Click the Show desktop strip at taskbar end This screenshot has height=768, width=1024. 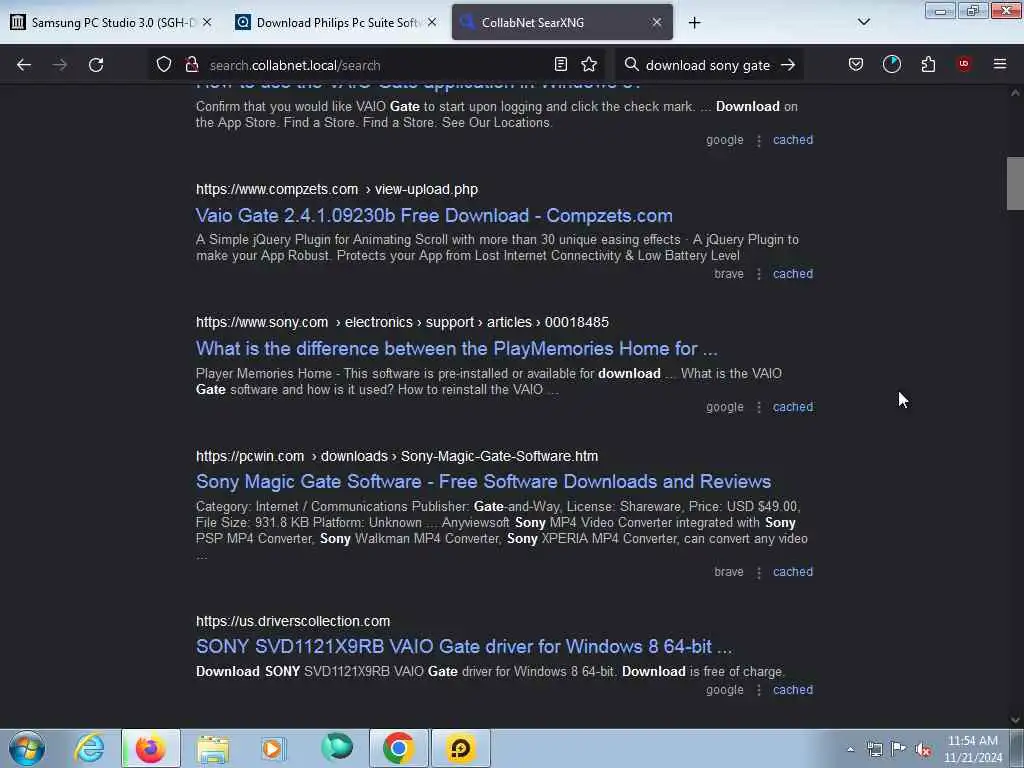(1017, 748)
